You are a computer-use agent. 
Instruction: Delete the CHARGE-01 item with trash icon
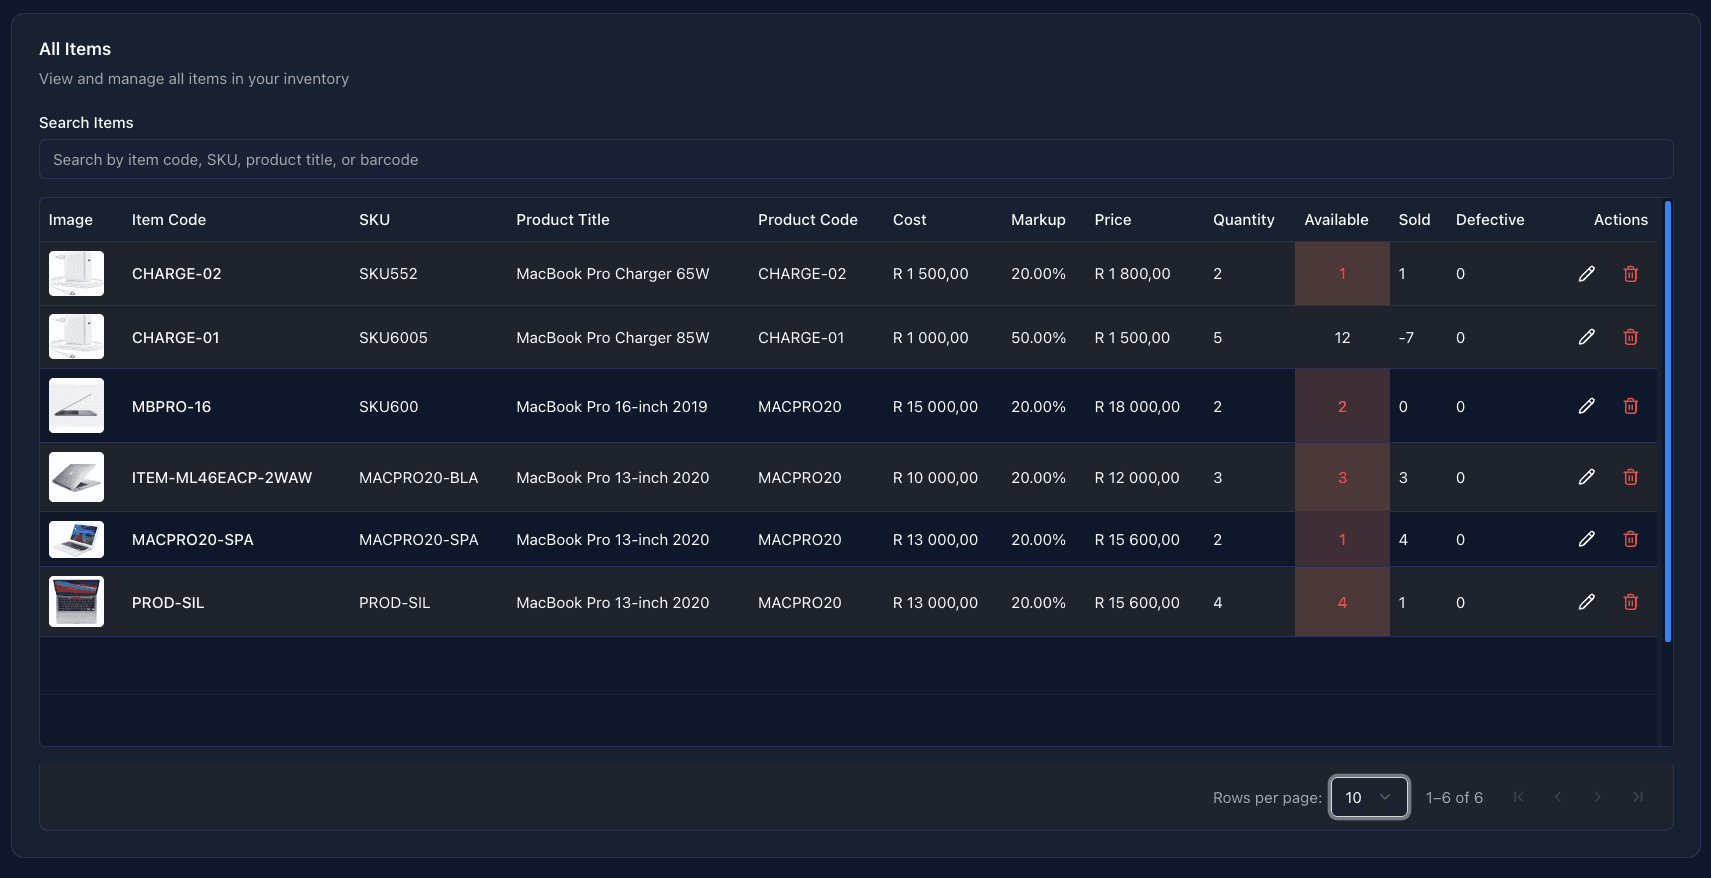[x=1630, y=337]
